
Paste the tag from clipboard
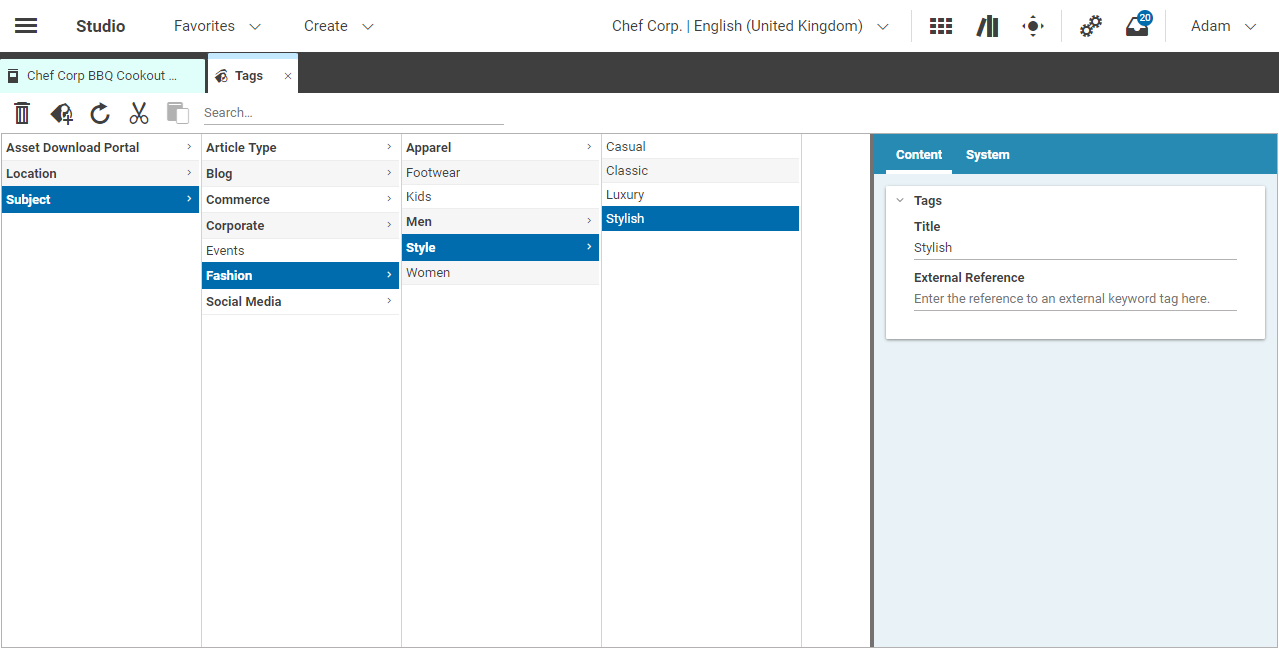coord(177,113)
